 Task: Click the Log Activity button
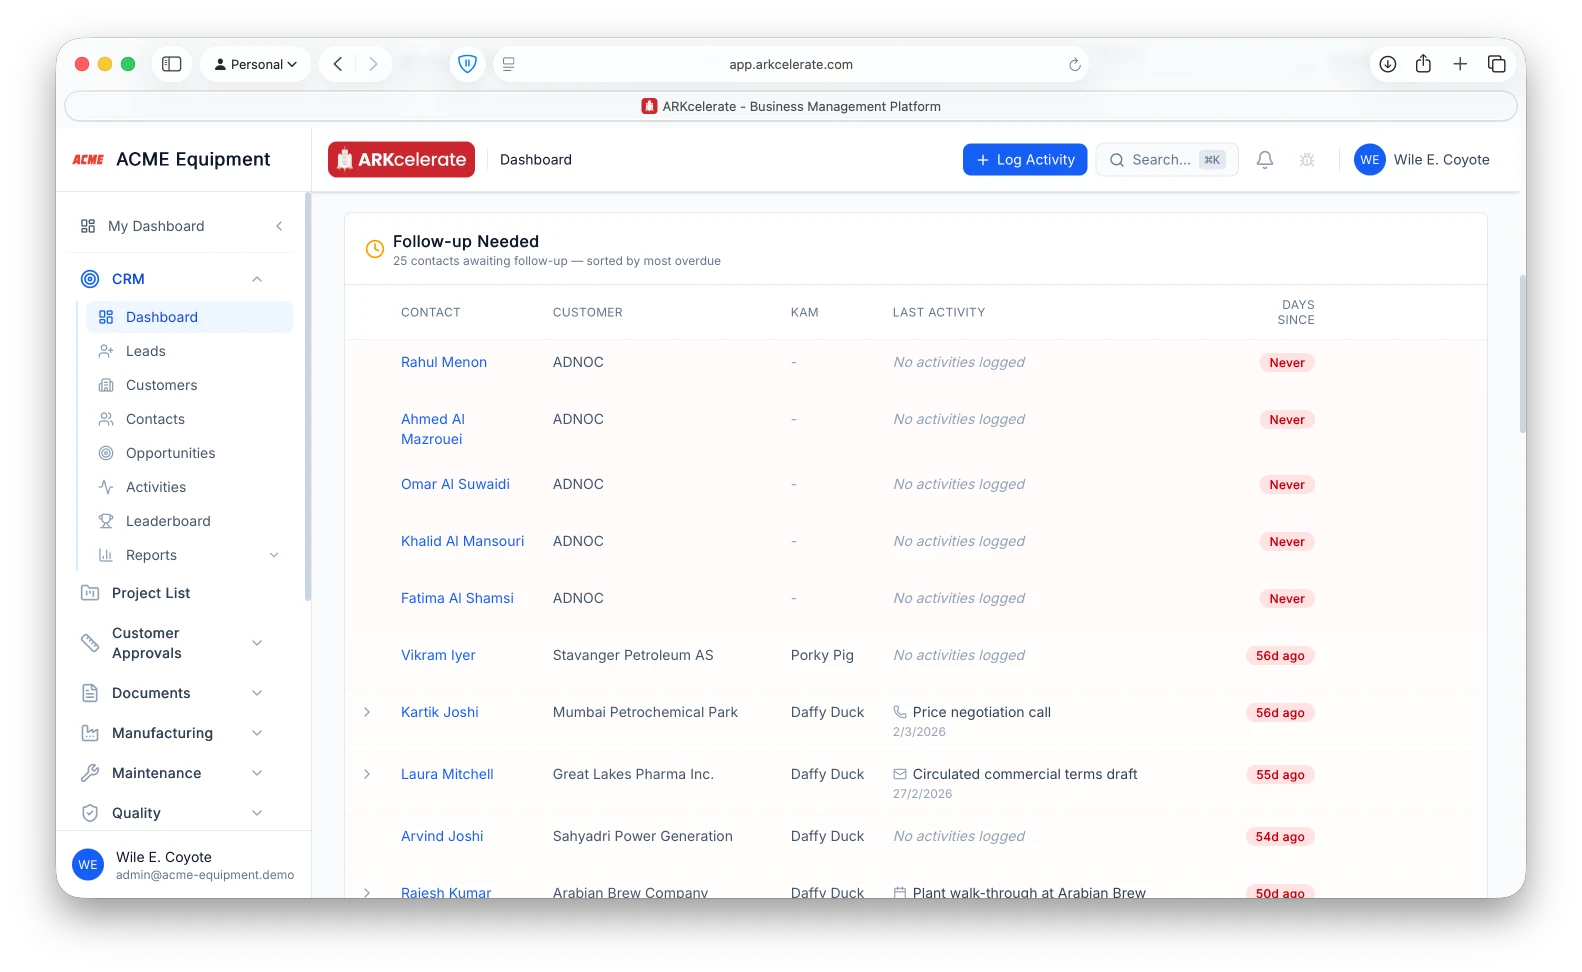click(x=1025, y=160)
